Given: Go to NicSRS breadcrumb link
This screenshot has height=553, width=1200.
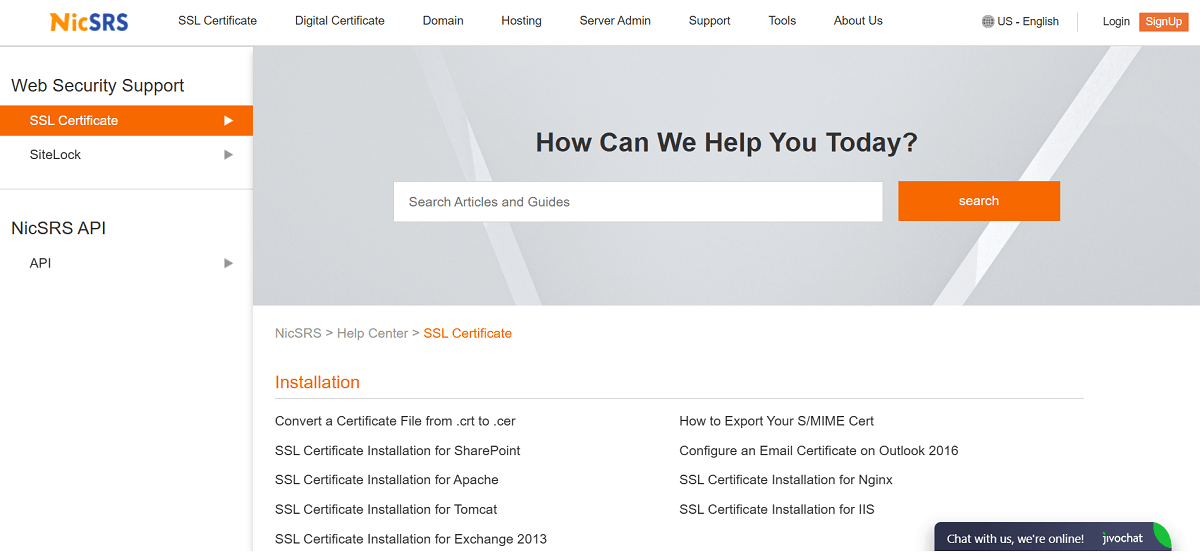Looking at the screenshot, I should point(298,334).
